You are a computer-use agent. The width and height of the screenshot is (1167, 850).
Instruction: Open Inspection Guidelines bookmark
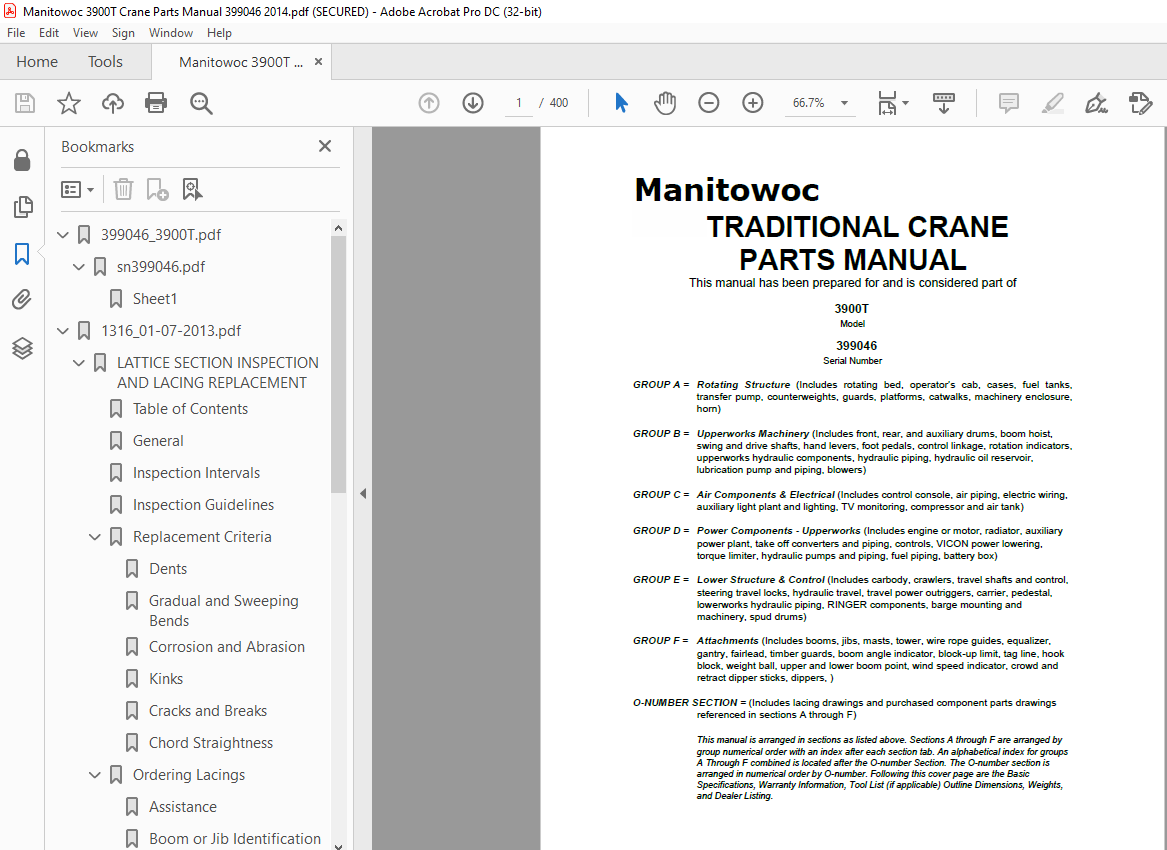point(203,505)
